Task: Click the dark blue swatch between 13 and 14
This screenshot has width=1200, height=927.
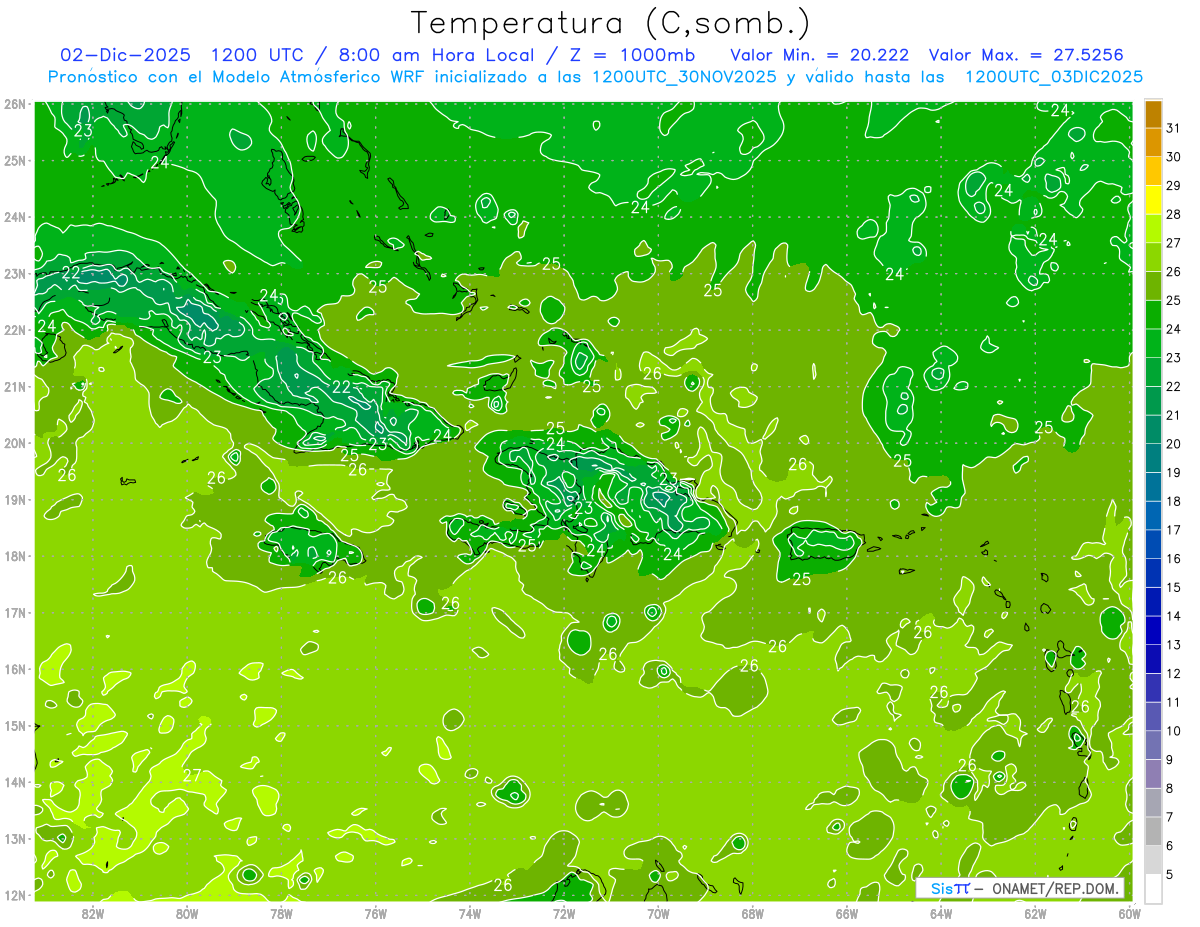Action: [x=1153, y=630]
